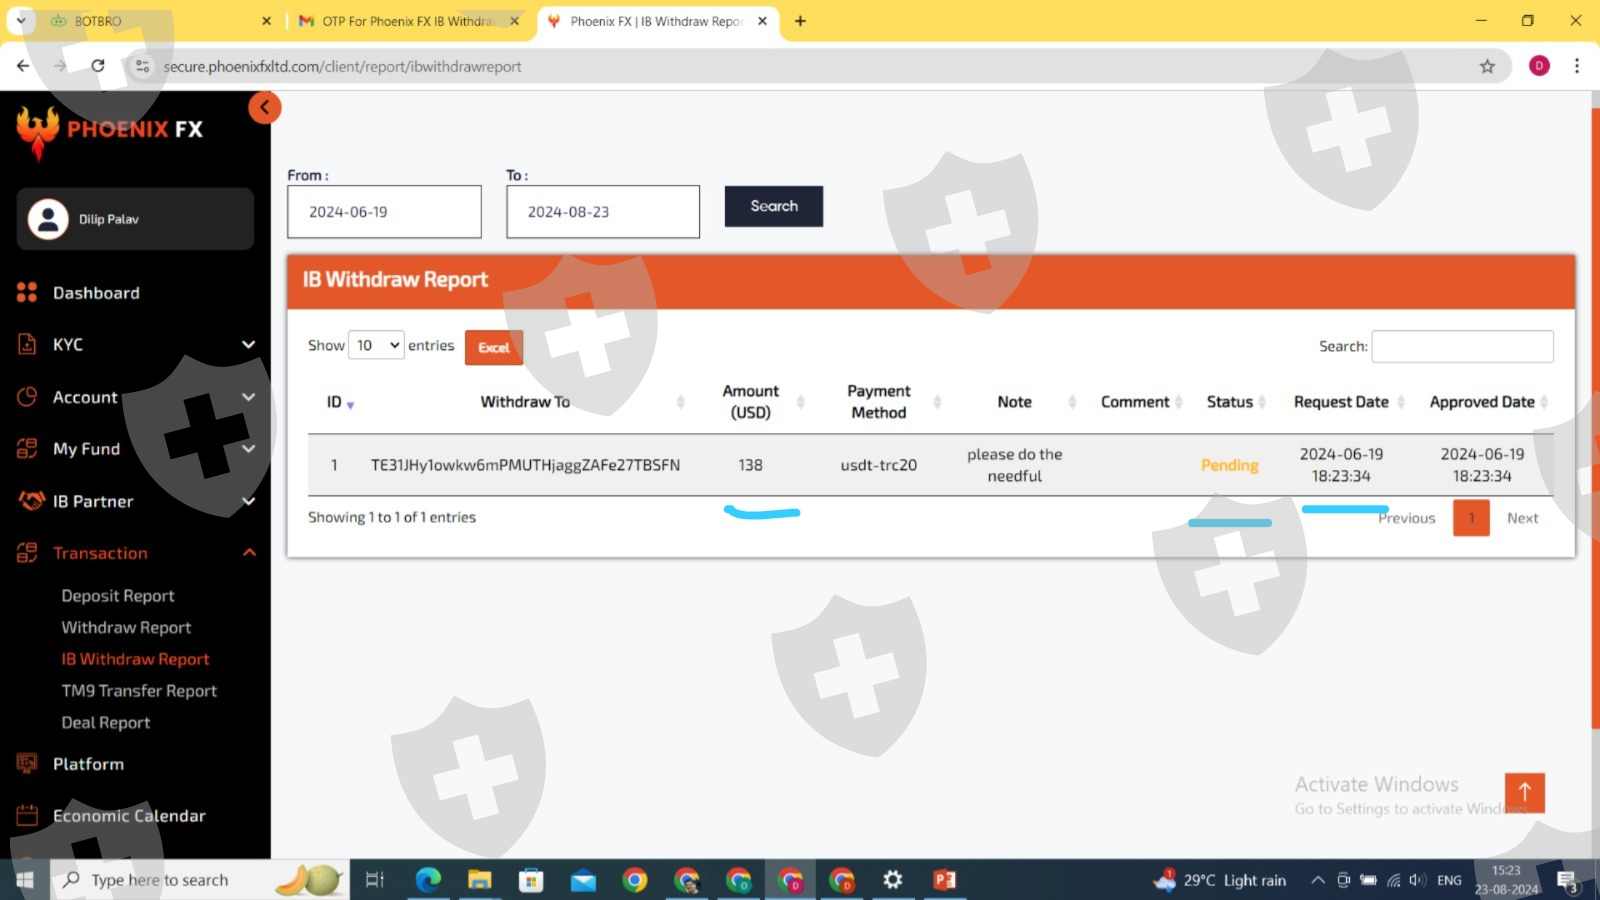Open a new browser tab
Image resolution: width=1600 pixels, height=900 pixels.
point(800,21)
